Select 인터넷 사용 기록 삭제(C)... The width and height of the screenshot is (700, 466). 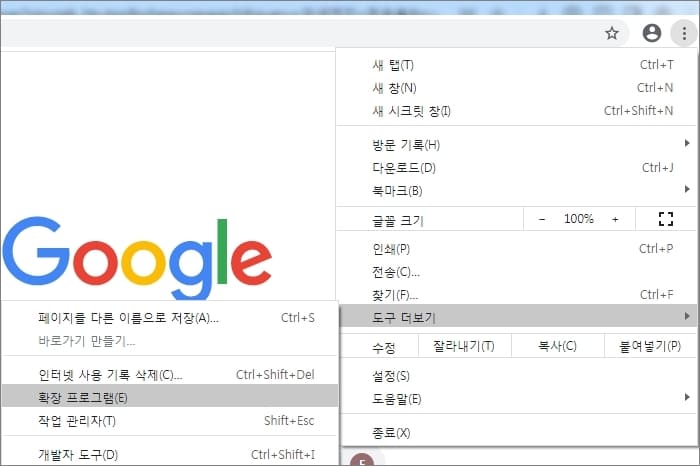pyautogui.click(x=170, y=374)
